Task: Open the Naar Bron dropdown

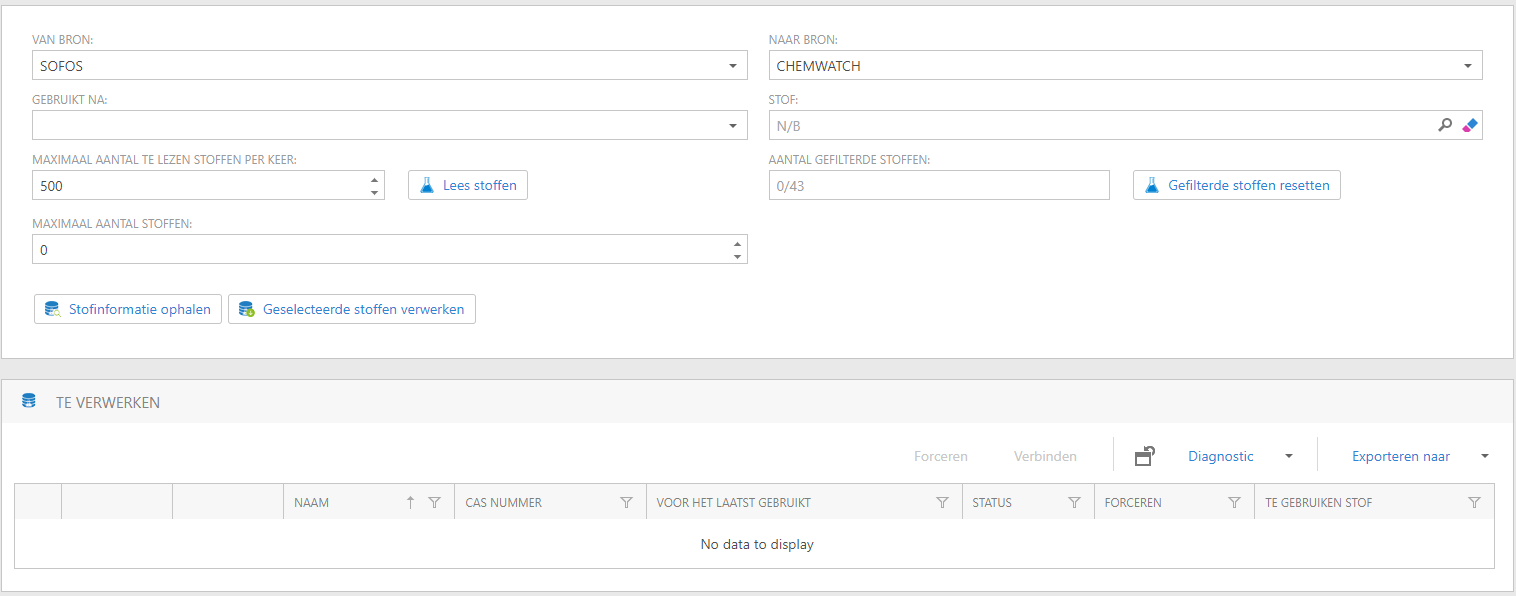Action: [1467, 66]
